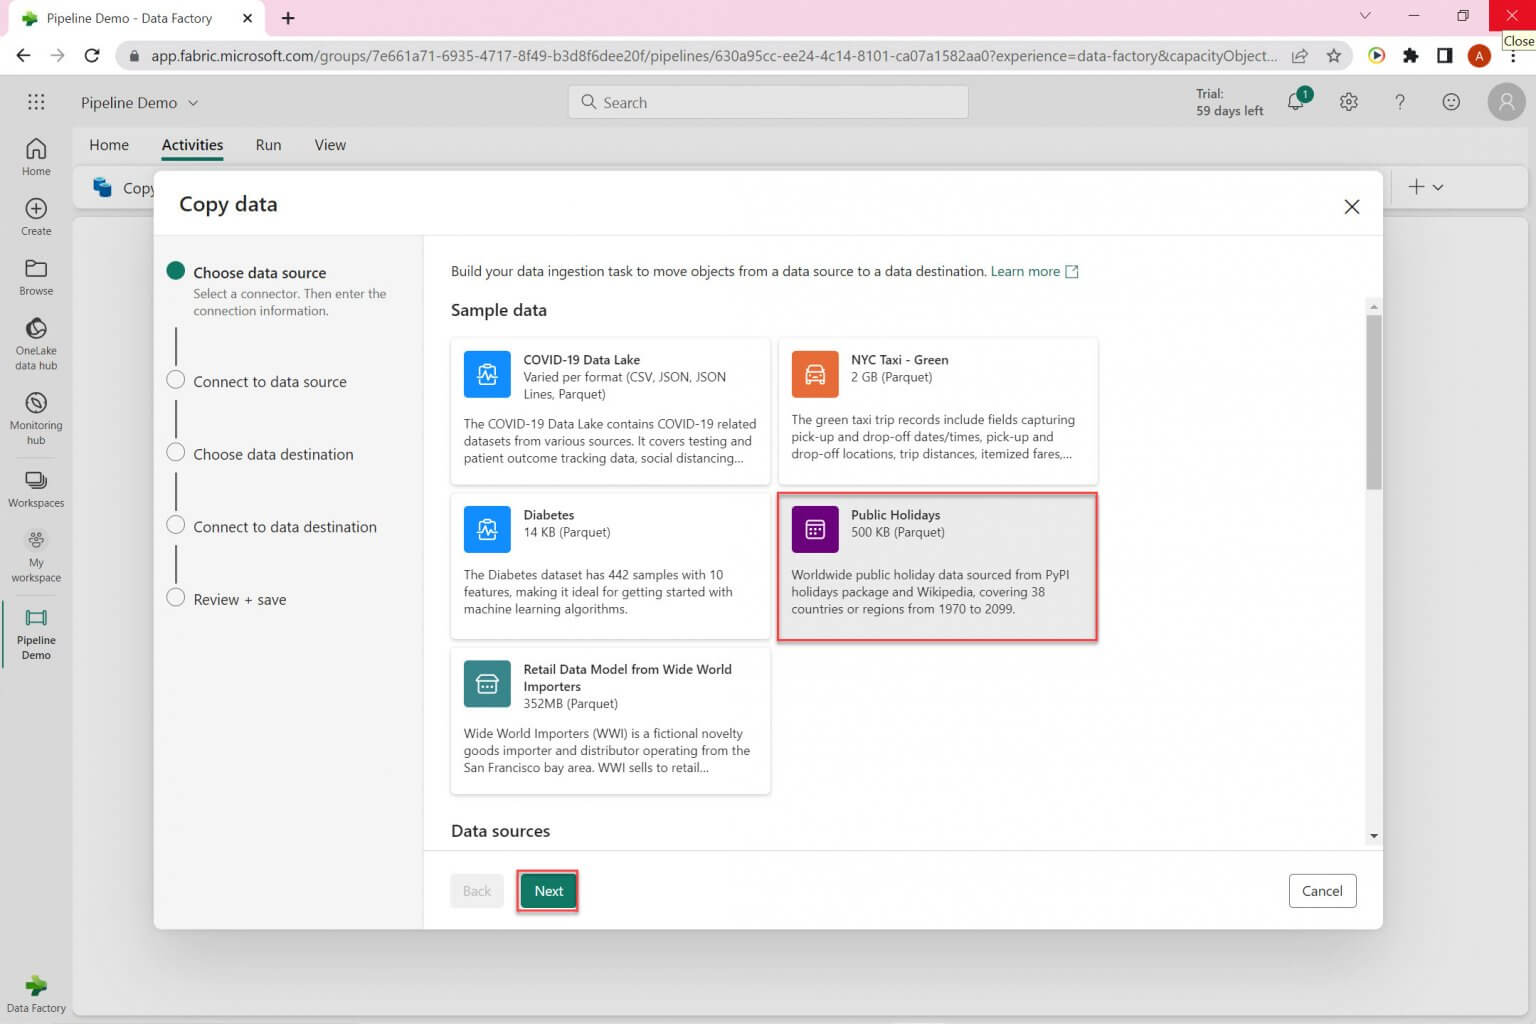Close the Copy data dialog
This screenshot has height=1024, width=1536.
(1352, 206)
